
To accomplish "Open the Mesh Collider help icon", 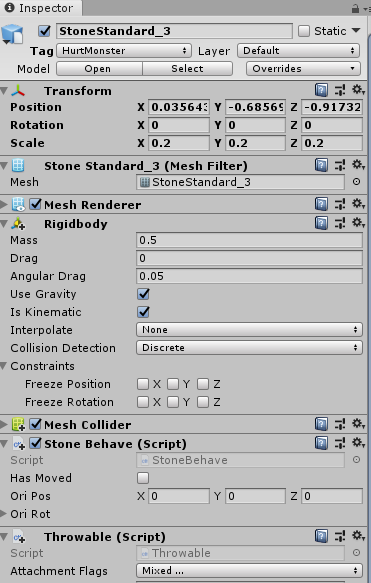I will pos(321,424).
